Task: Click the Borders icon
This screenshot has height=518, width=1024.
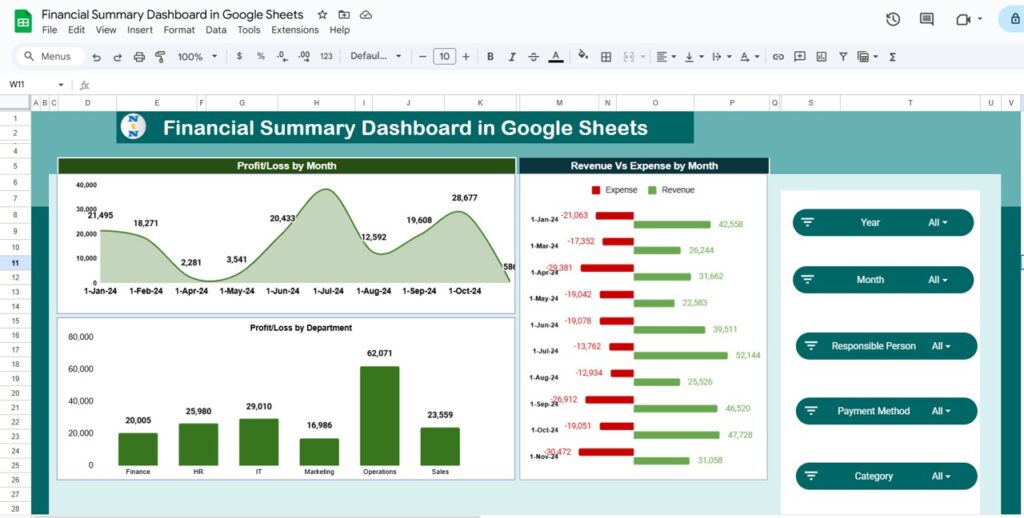Action: (x=606, y=57)
